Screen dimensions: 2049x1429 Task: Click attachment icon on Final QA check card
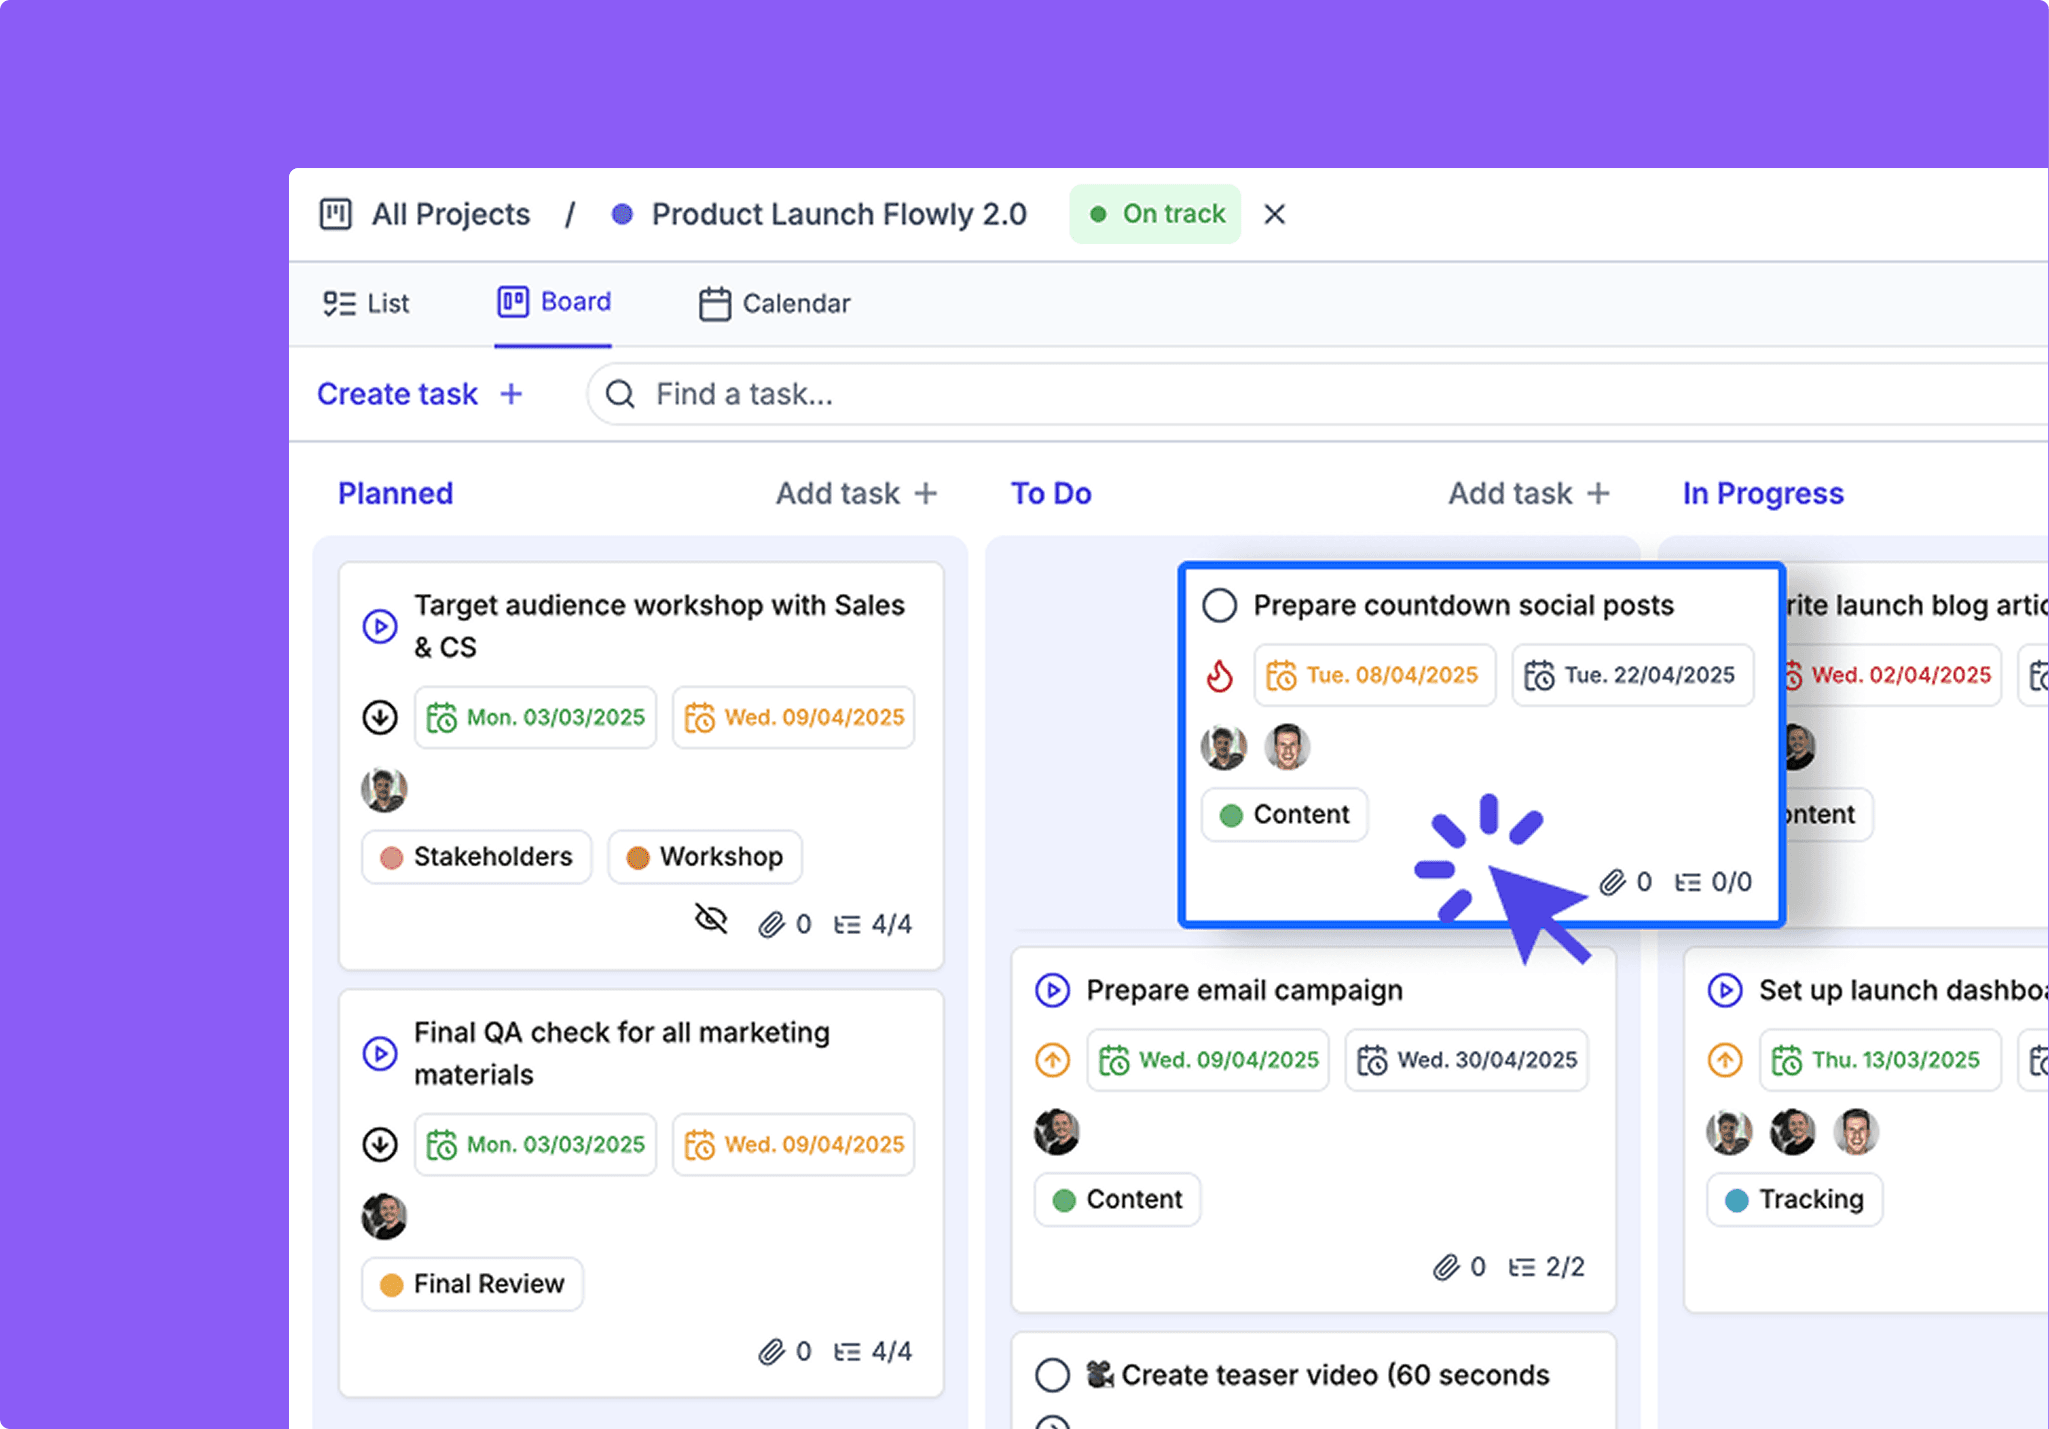[x=771, y=1351]
